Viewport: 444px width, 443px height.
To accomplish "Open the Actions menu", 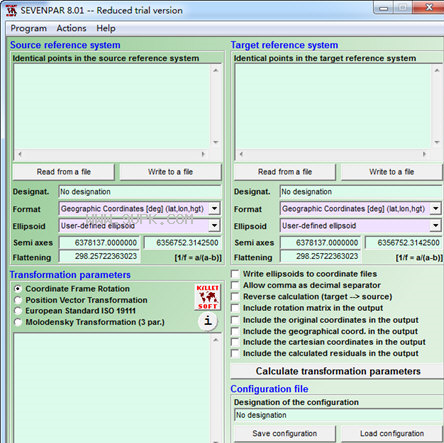I will pos(71,28).
